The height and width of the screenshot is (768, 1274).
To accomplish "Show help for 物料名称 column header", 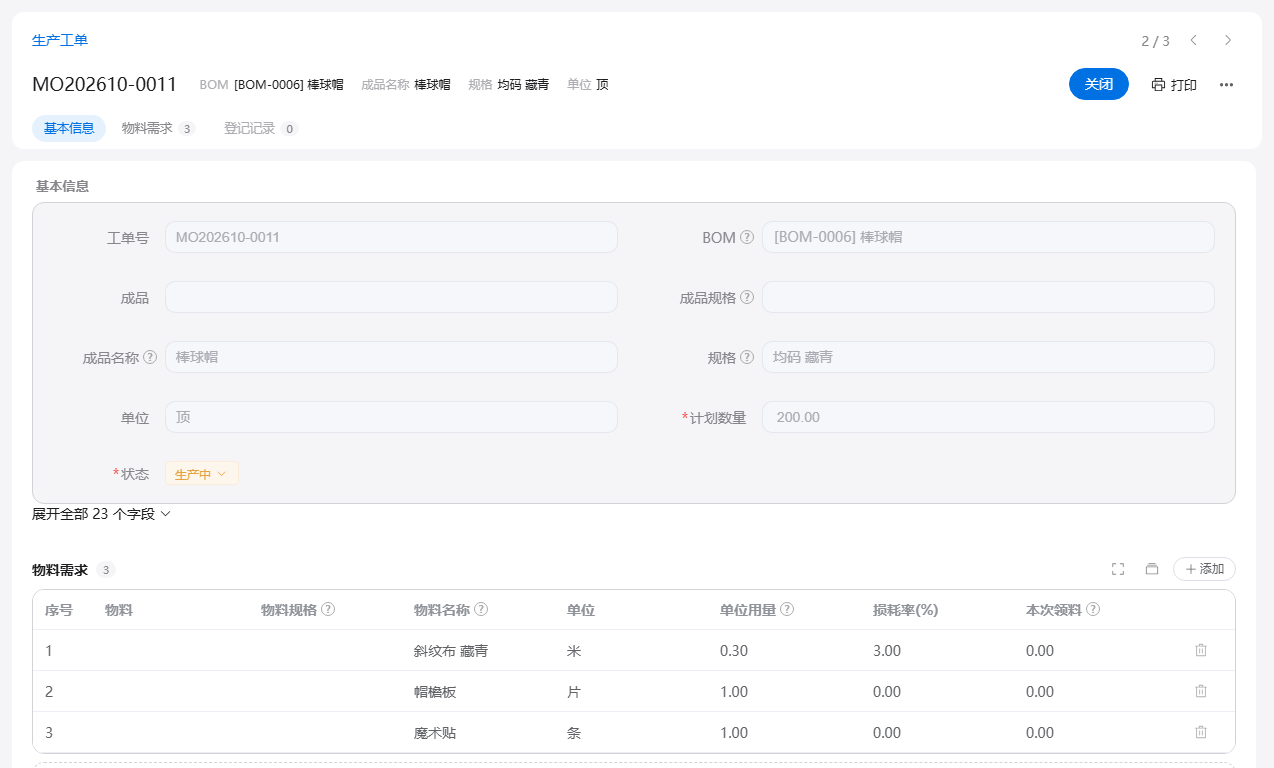I will click(x=481, y=609).
